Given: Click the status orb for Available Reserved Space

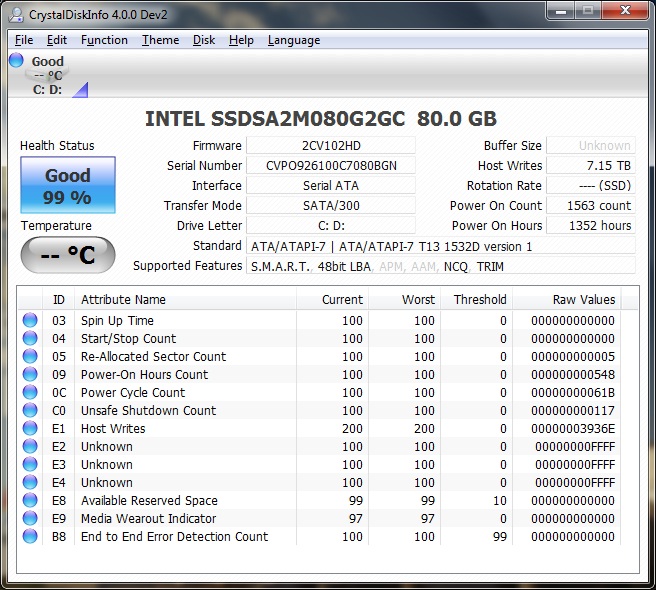Looking at the screenshot, I should point(30,500).
